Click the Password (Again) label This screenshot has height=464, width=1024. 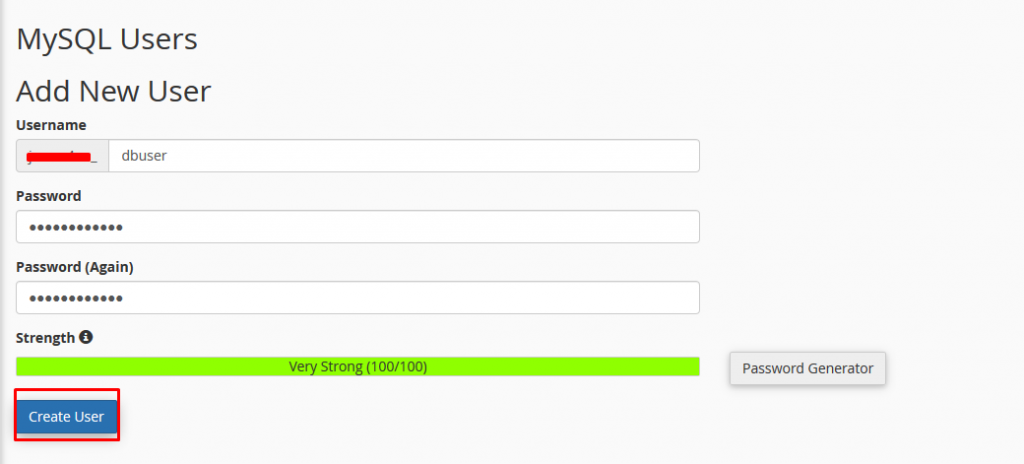coord(75,267)
